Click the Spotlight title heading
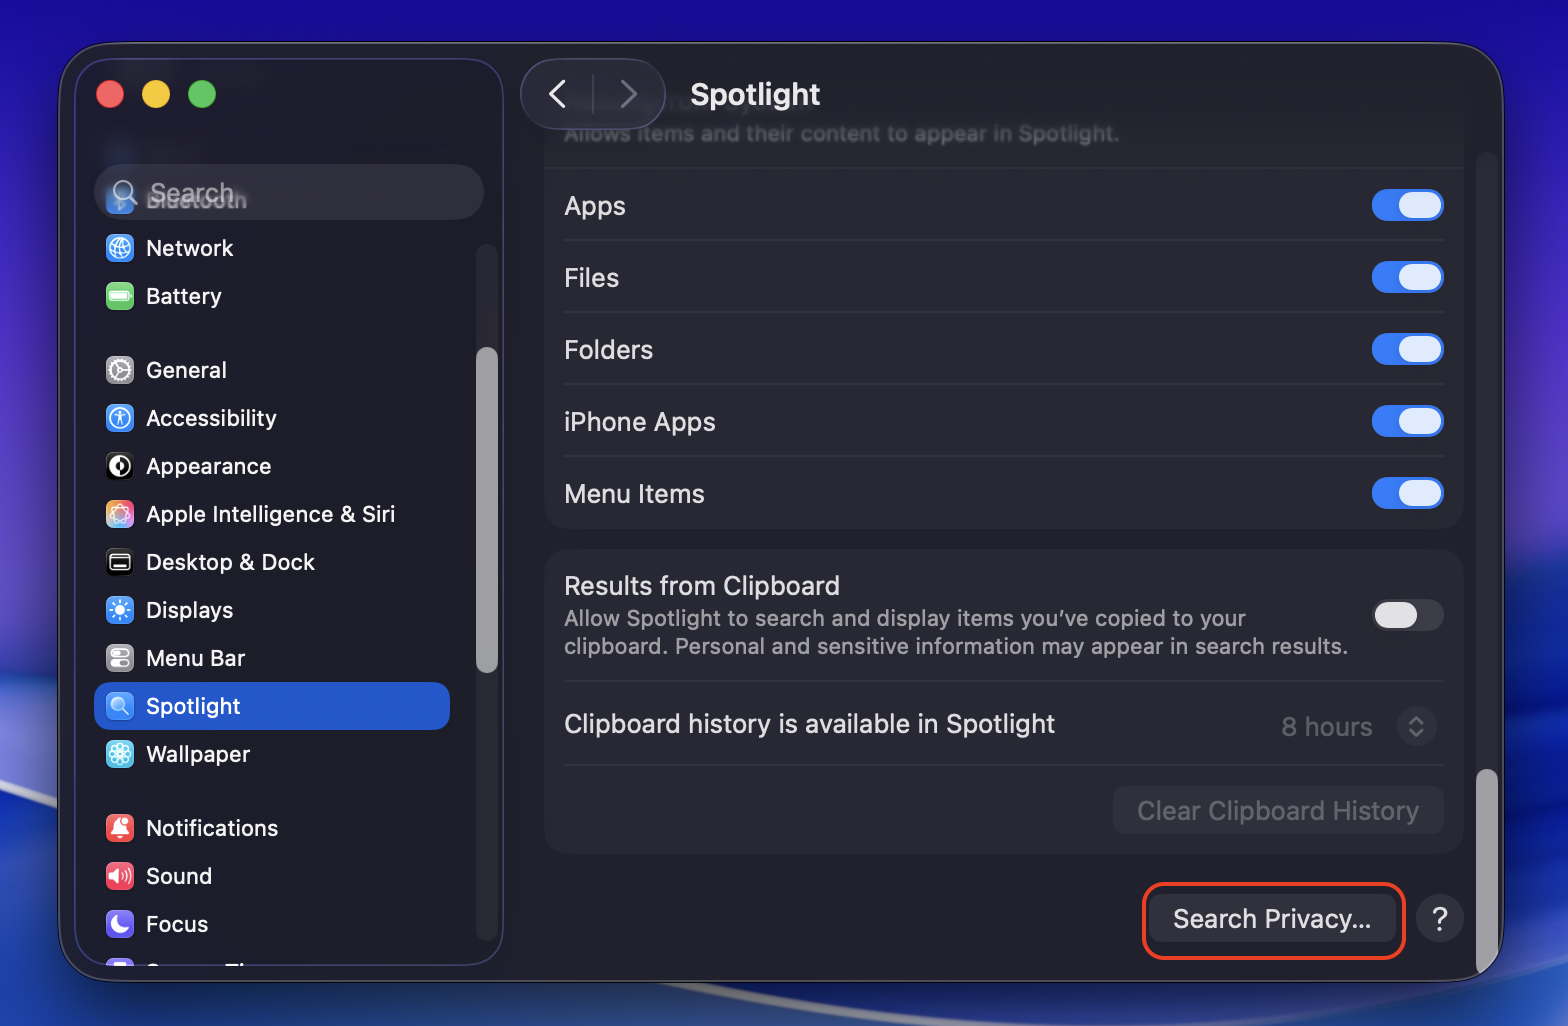The image size is (1568, 1026). pyautogui.click(x=755, y=94)
